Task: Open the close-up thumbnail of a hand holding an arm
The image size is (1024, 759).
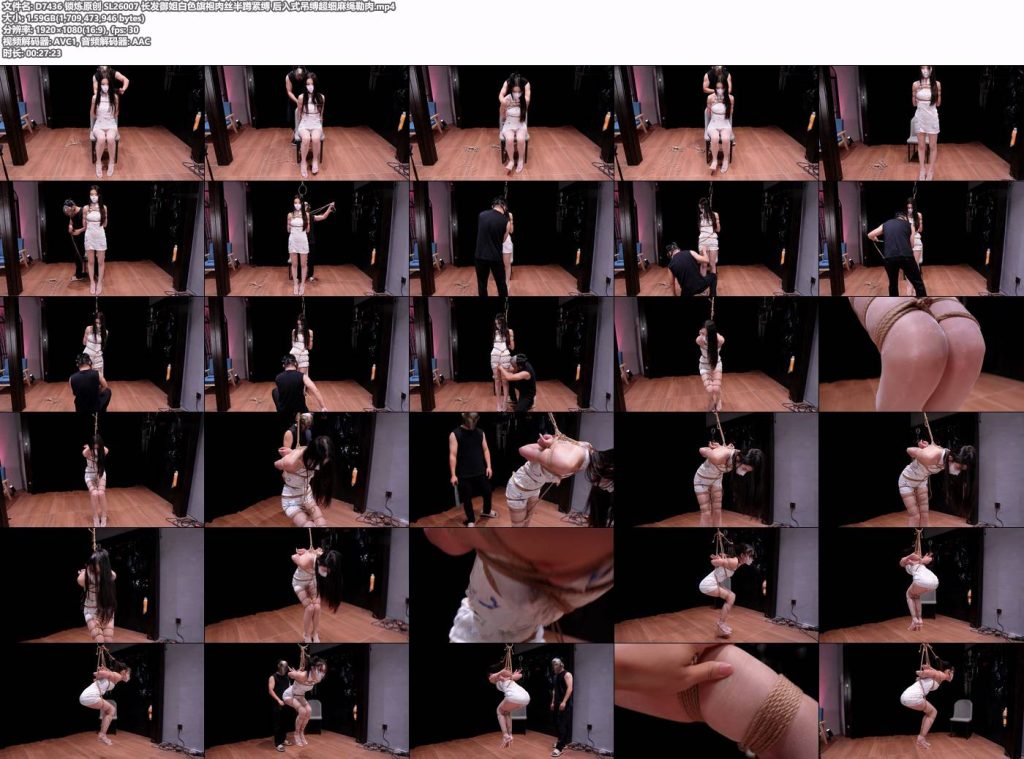Action: click(x=716, y=701)
